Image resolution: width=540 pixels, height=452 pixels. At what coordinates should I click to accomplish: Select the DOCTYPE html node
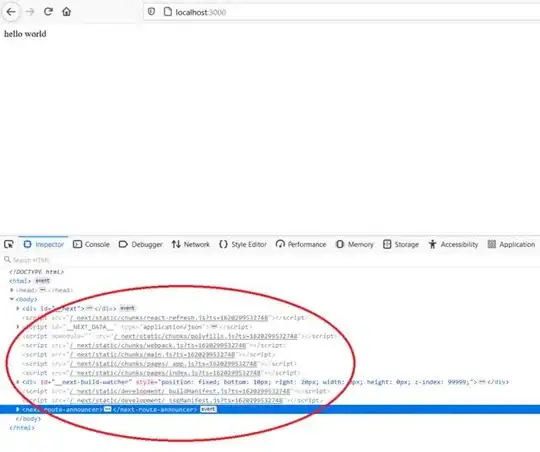[x=37, y=272]
